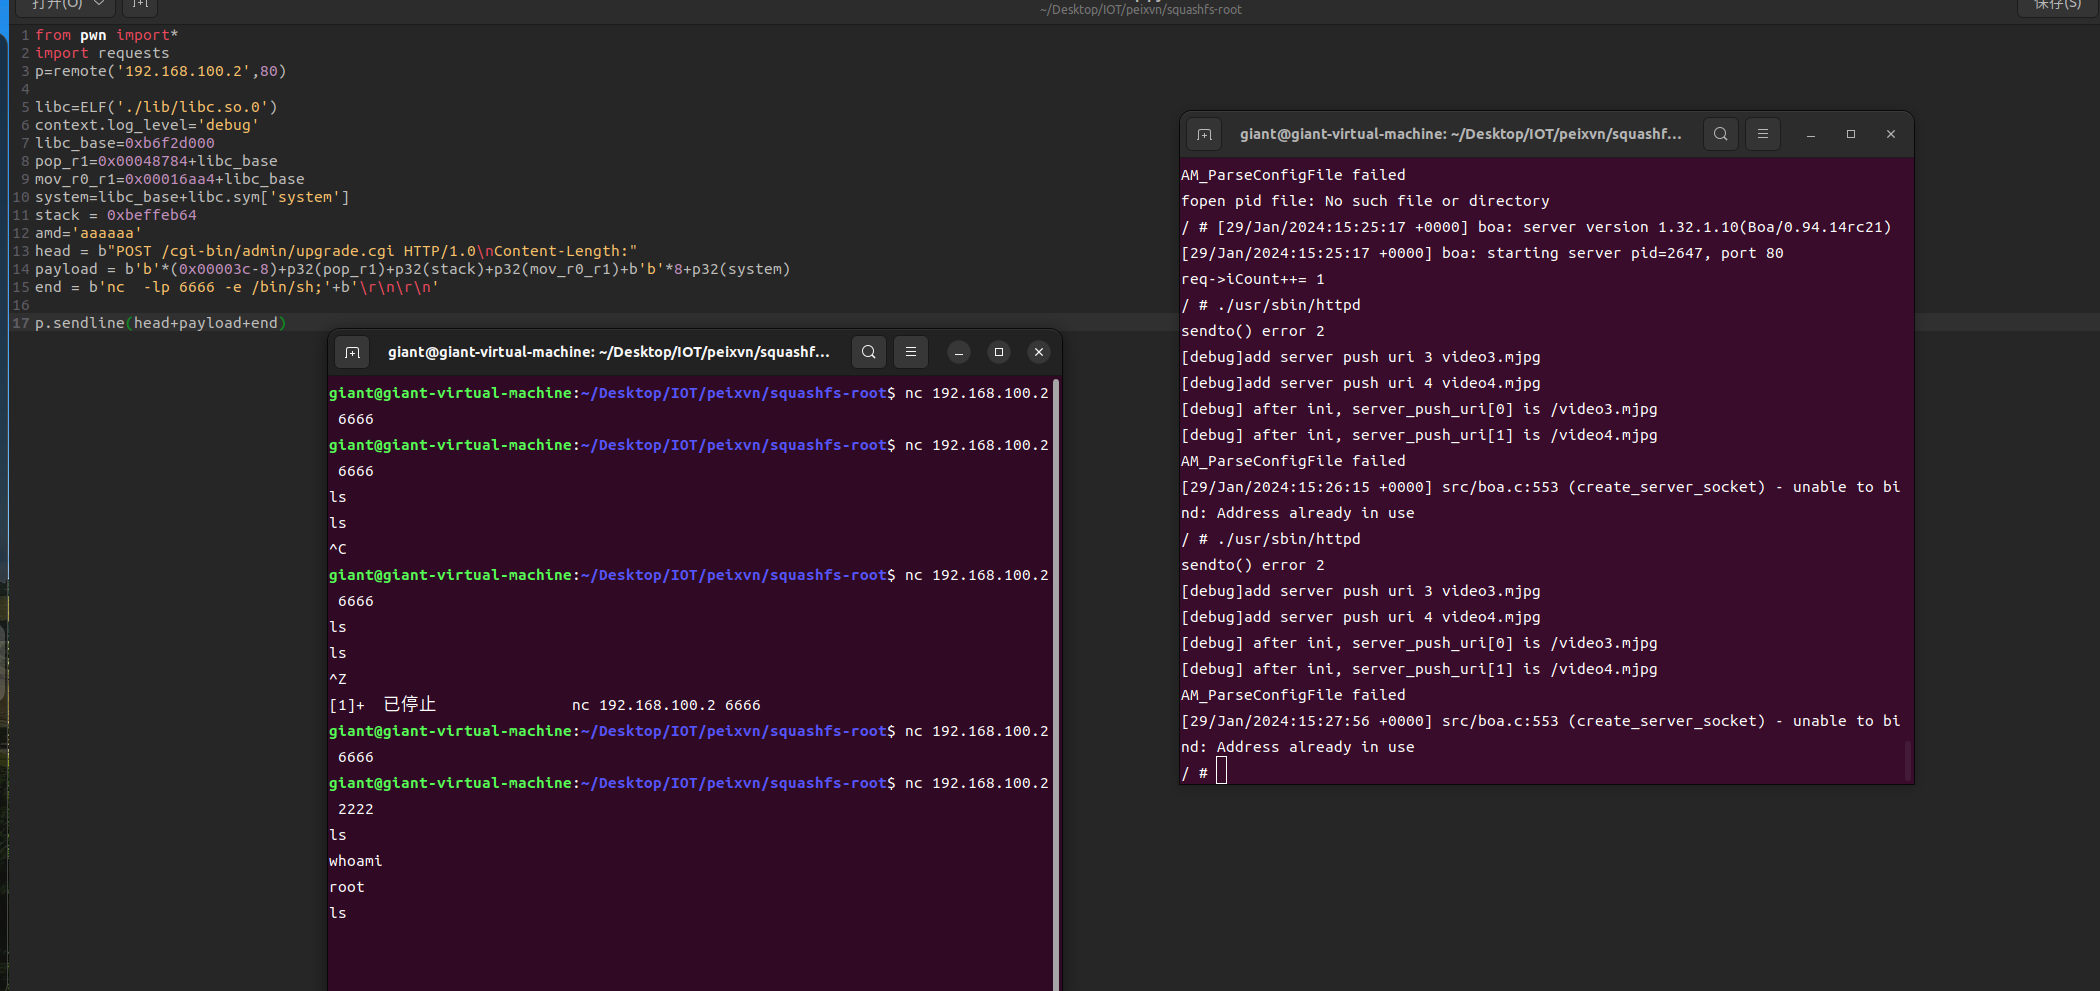Open the 打开(O) dropdown in the editor header
The width and height of the screenshot is (2100, 991).
66,5
